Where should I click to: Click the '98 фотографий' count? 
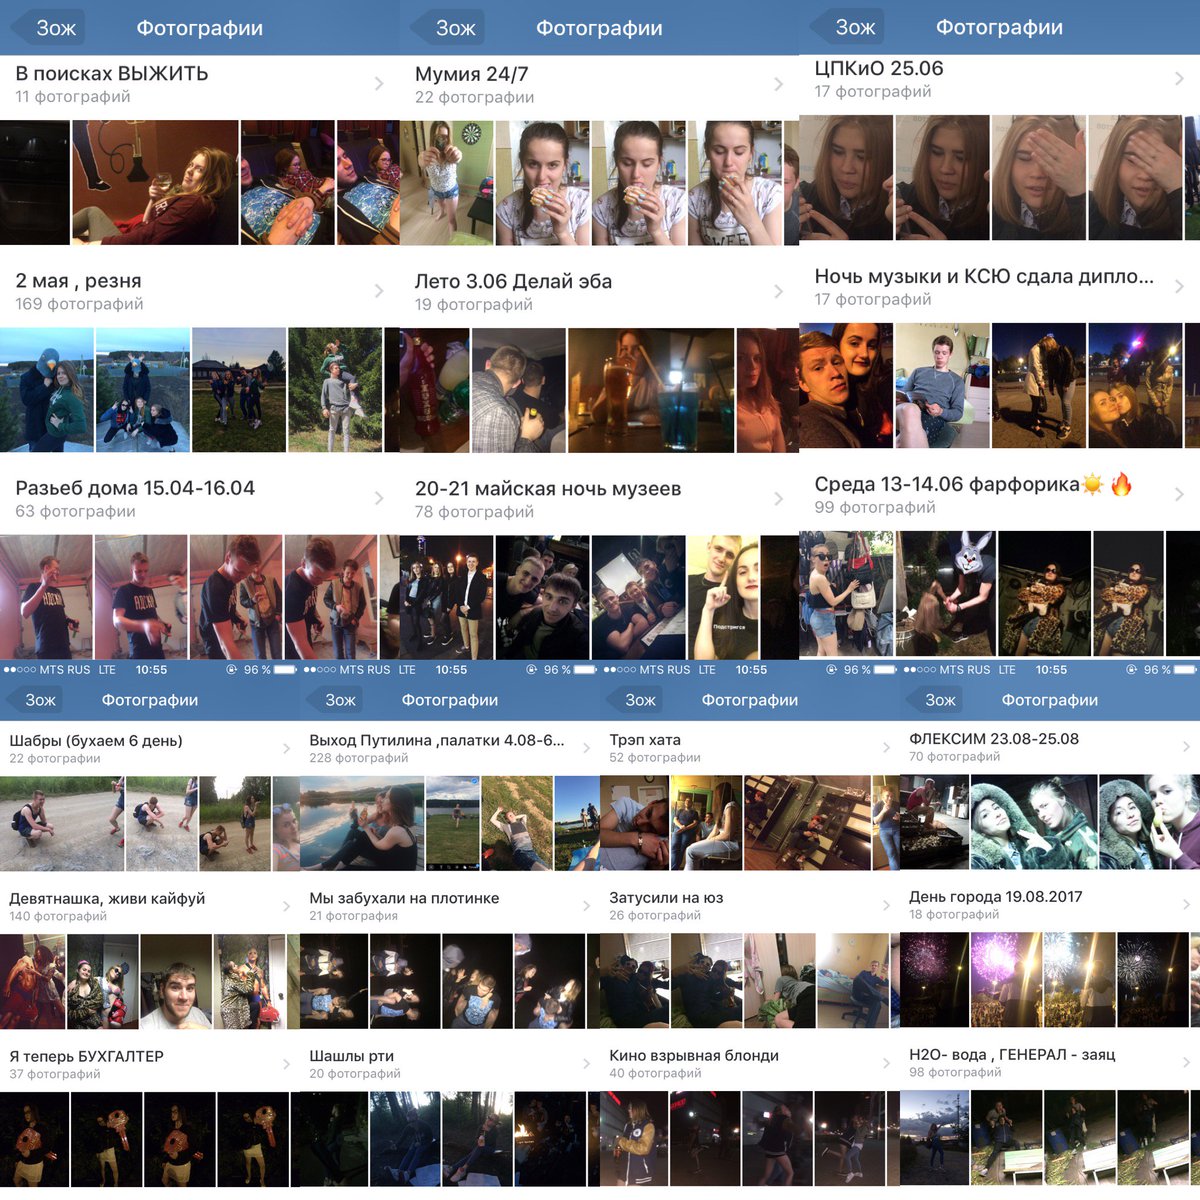point(955,1072)
